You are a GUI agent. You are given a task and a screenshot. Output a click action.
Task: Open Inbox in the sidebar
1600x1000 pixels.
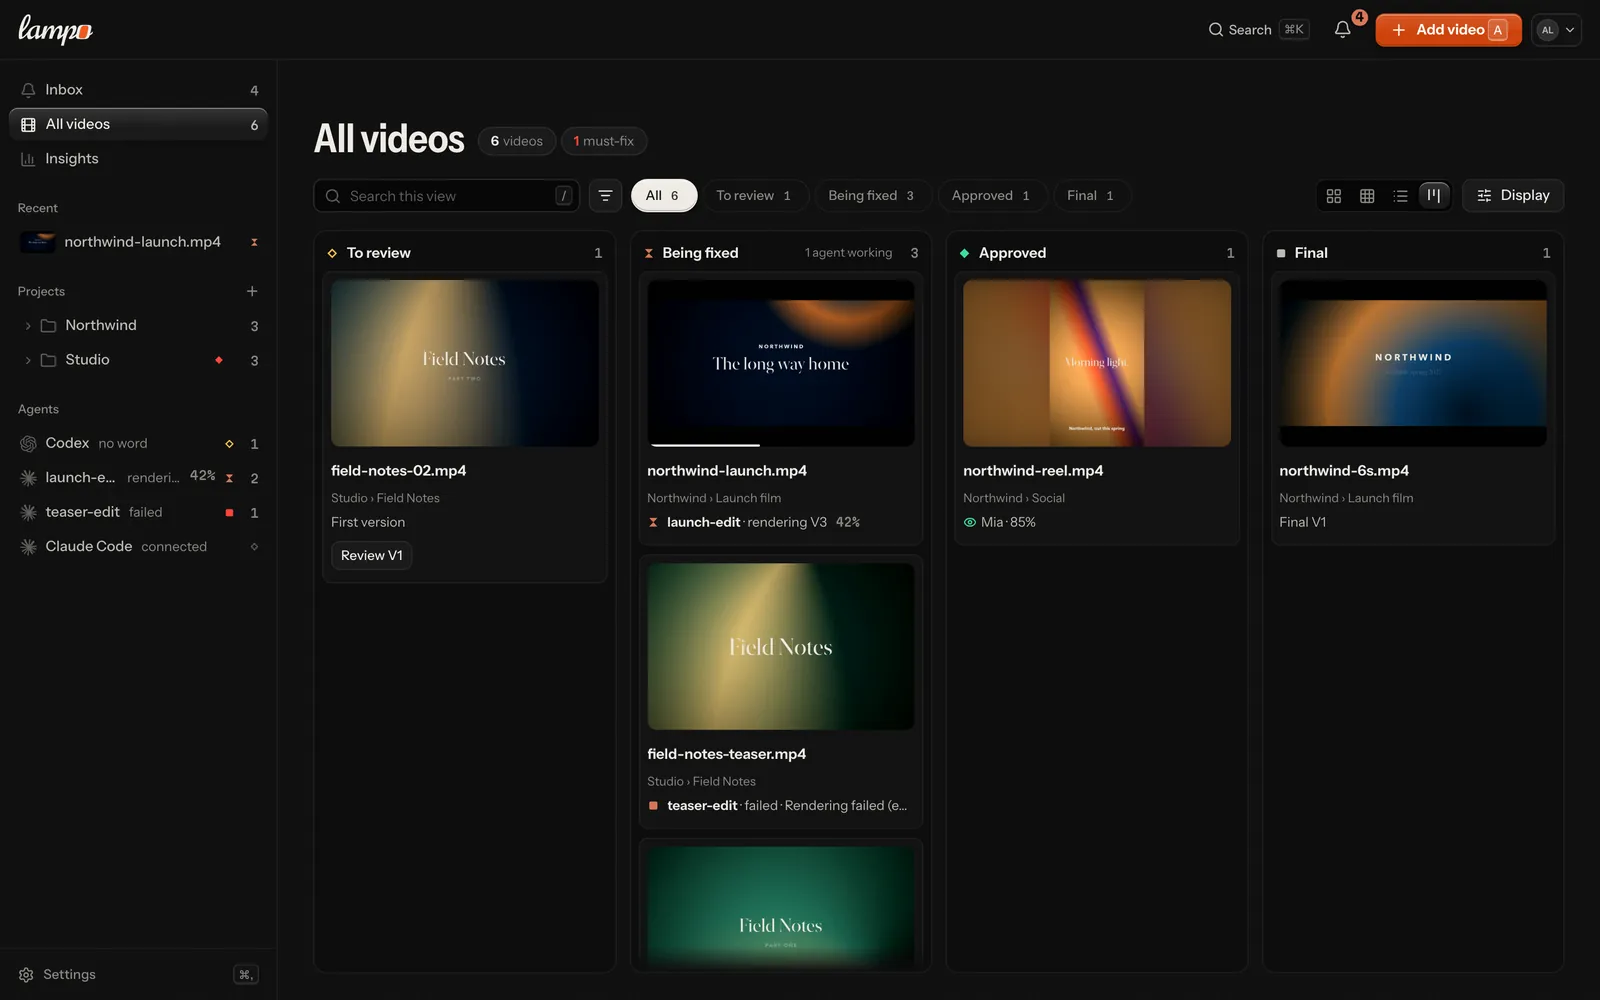pos(138,90)
